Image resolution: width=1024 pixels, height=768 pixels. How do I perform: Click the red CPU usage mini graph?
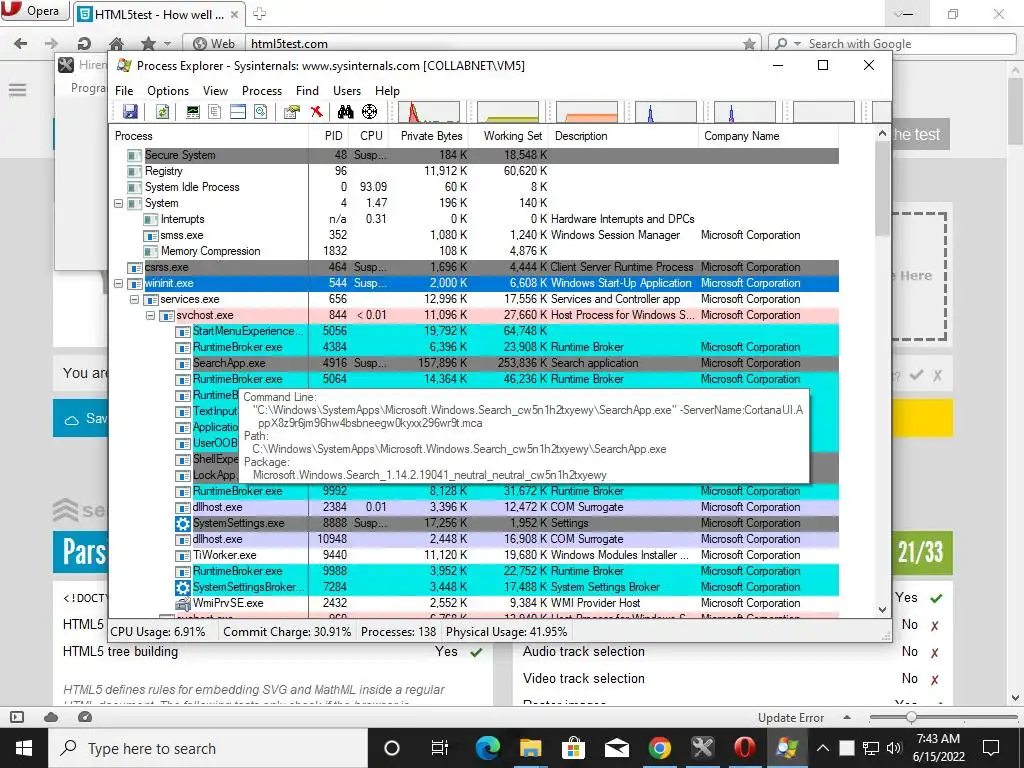[x=429, y=112]
